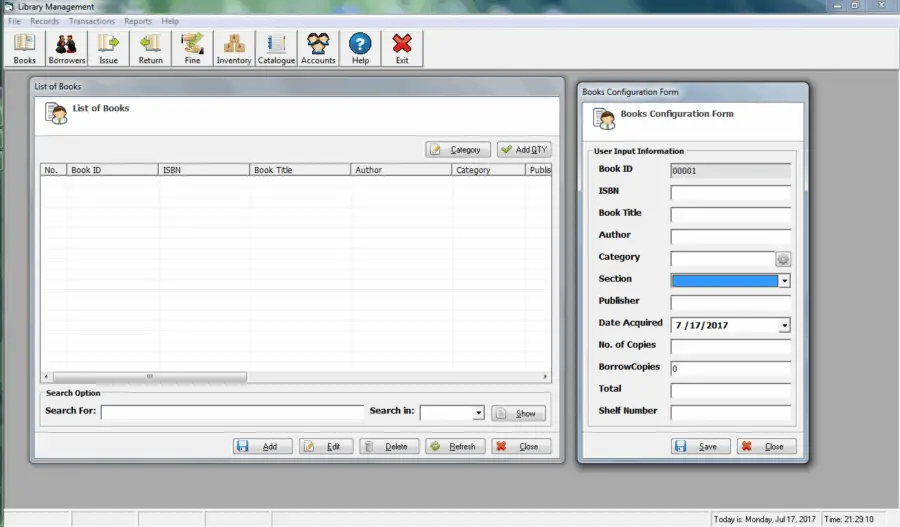Click the Show button in Search Option
The height and width of the screenshot is (527, 900).
click(518, 413)
